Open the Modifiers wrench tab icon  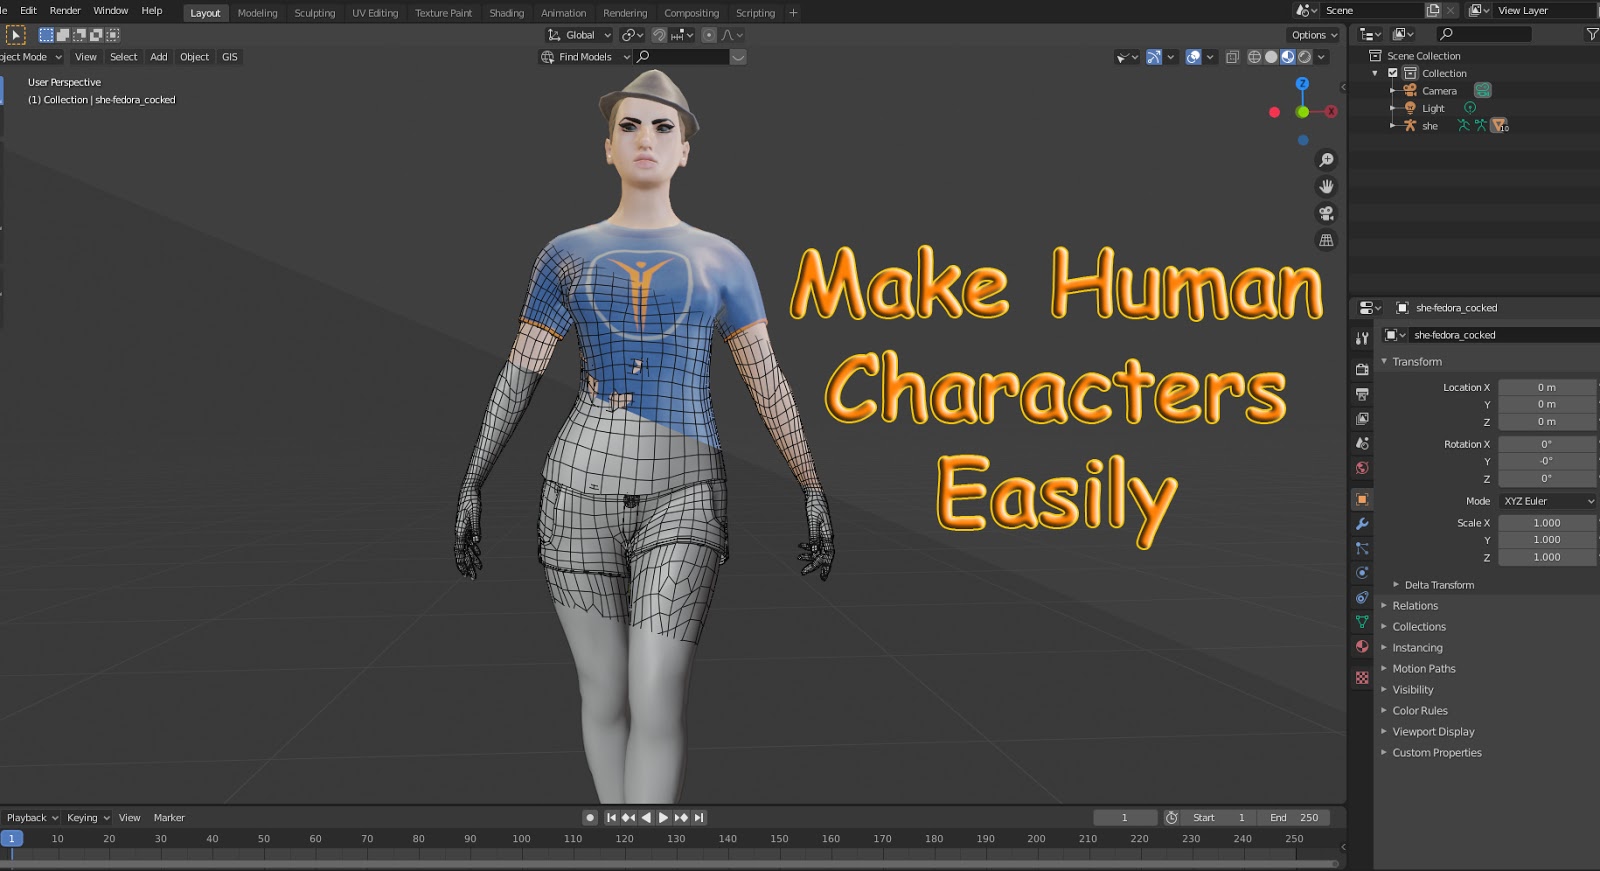tap(1362, 524)
